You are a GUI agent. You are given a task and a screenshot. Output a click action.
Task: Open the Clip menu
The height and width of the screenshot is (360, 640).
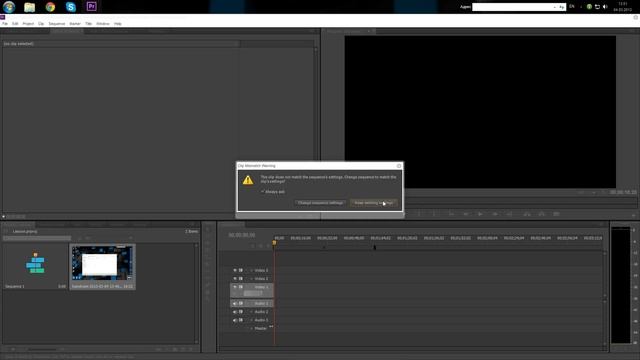point(41,24)
